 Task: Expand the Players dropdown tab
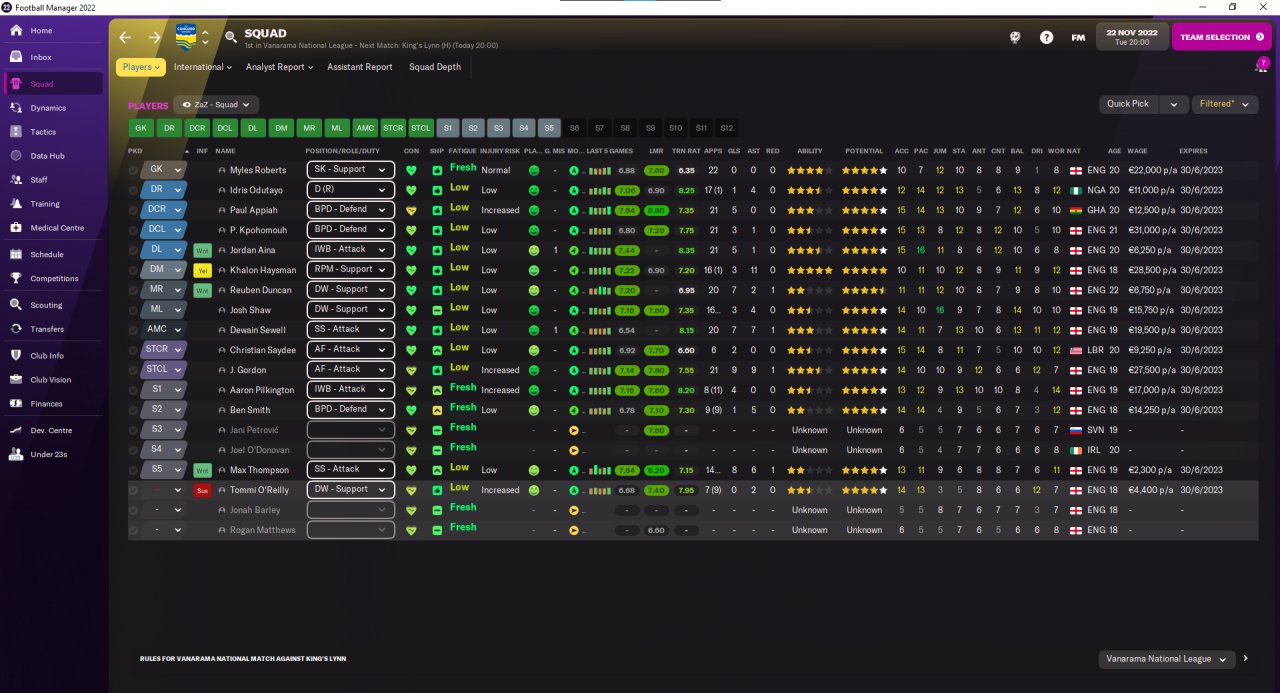pyautogui.click(x=141, y=67)
